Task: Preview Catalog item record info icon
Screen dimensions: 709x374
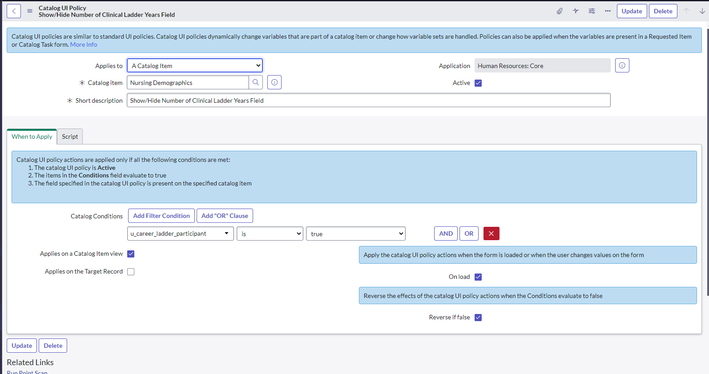Action: click(274, 82)
